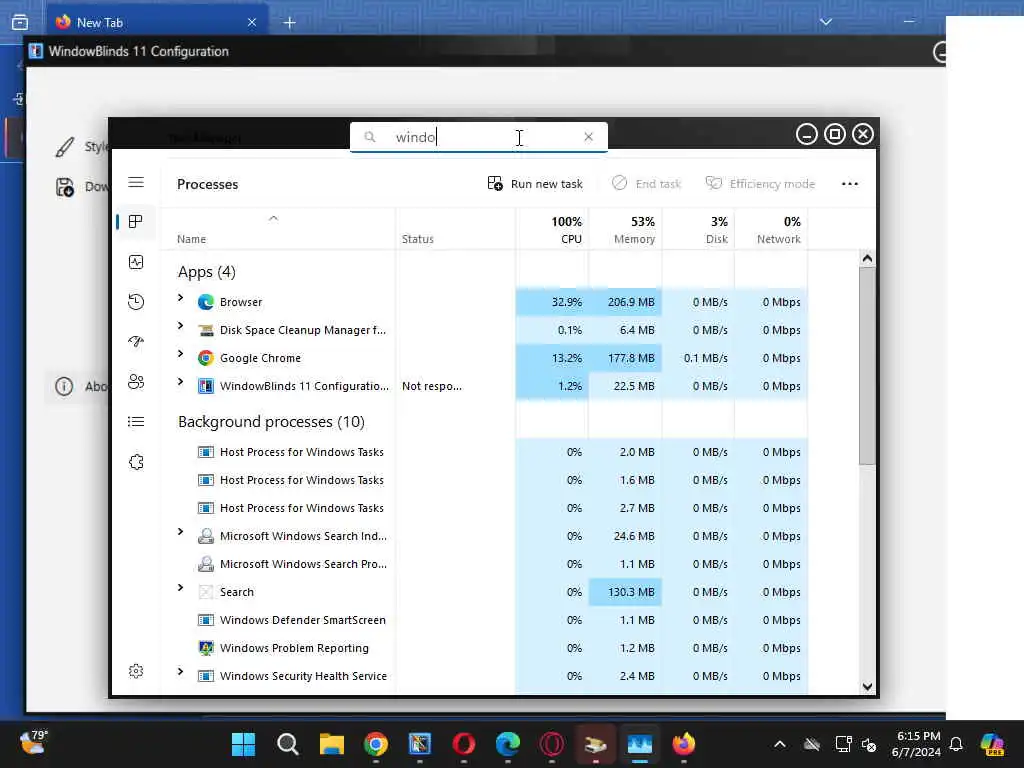Image resolution: width=1024 pixels, height=768 pixels.
Task: Expand Windows Security Health Service row
Action: [180, 671]
